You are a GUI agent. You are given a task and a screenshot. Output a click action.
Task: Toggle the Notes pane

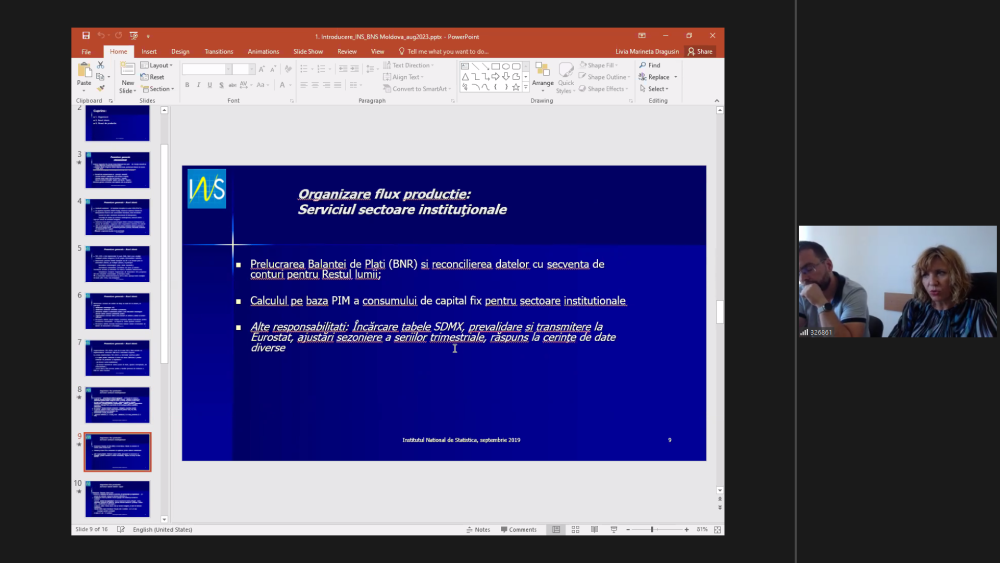click(478, 529)
